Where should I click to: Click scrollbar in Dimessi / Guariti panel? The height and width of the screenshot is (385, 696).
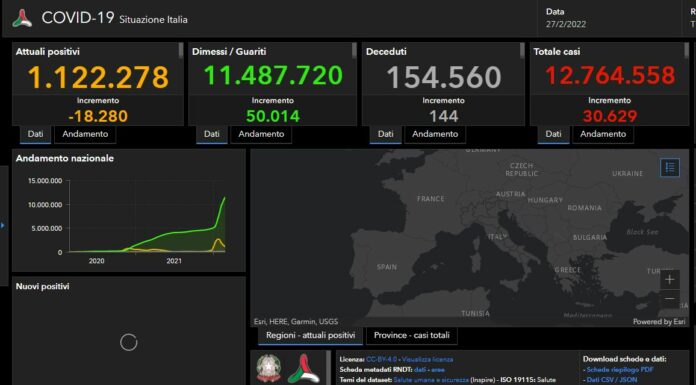(354, 50)
